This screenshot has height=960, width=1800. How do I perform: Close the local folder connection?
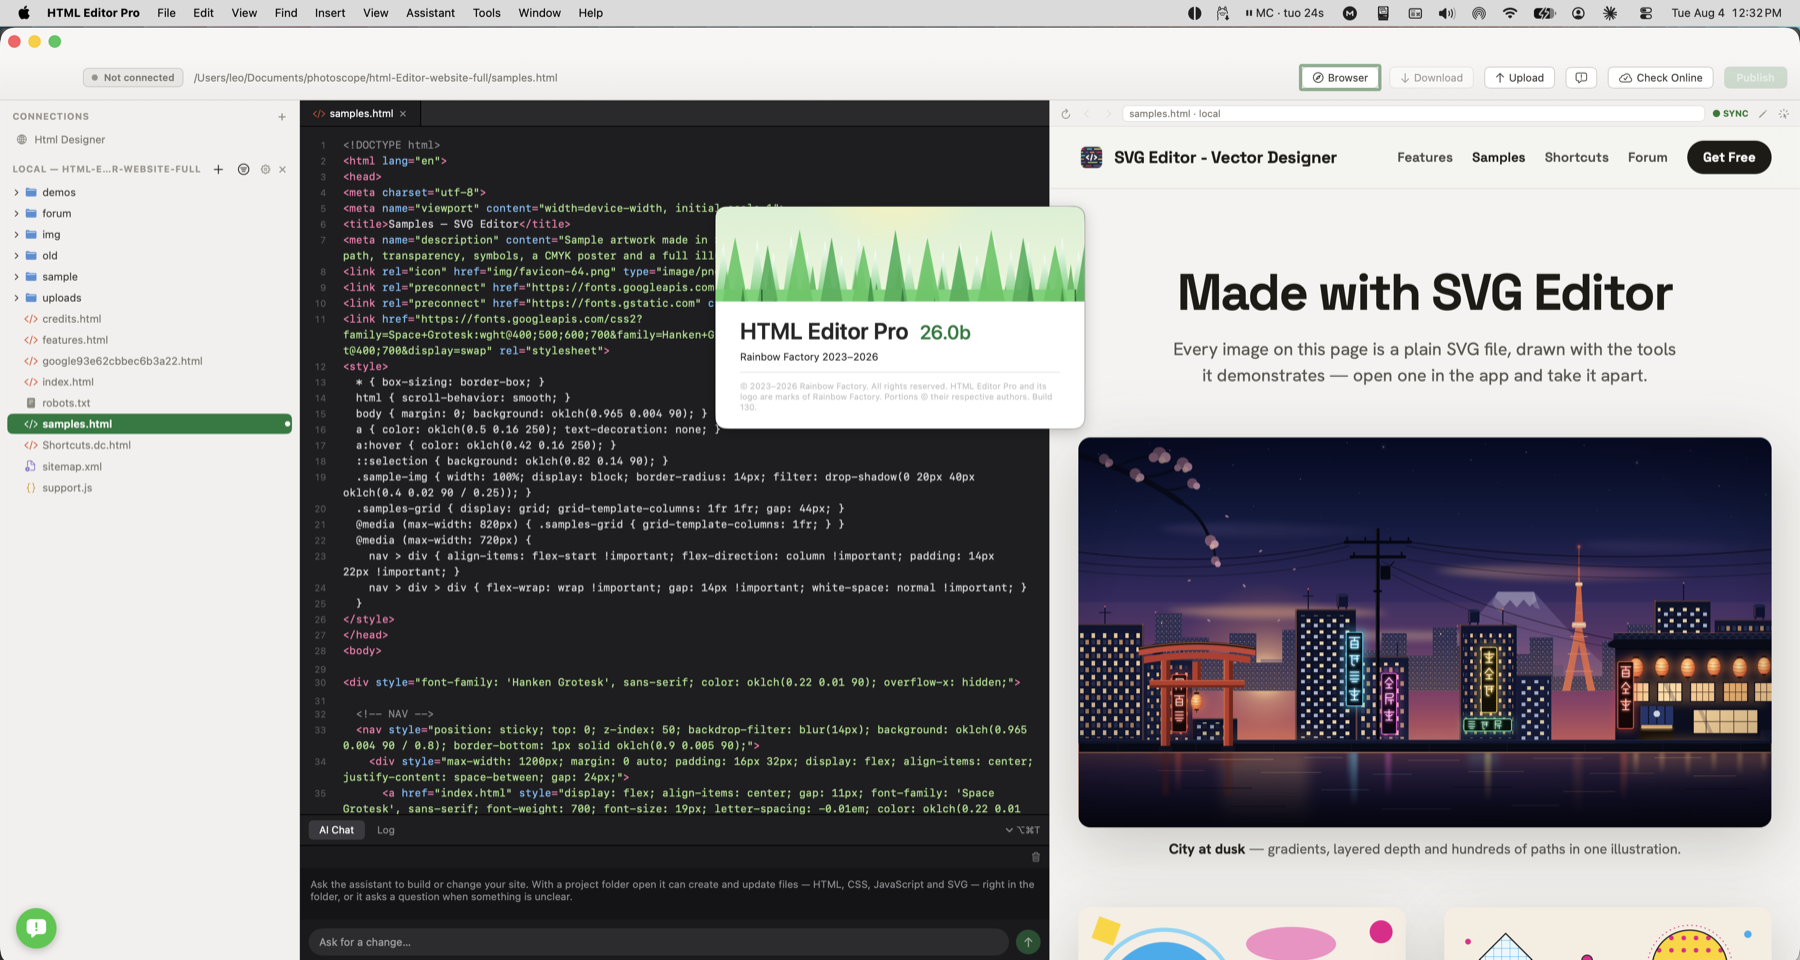pos(283,170)
